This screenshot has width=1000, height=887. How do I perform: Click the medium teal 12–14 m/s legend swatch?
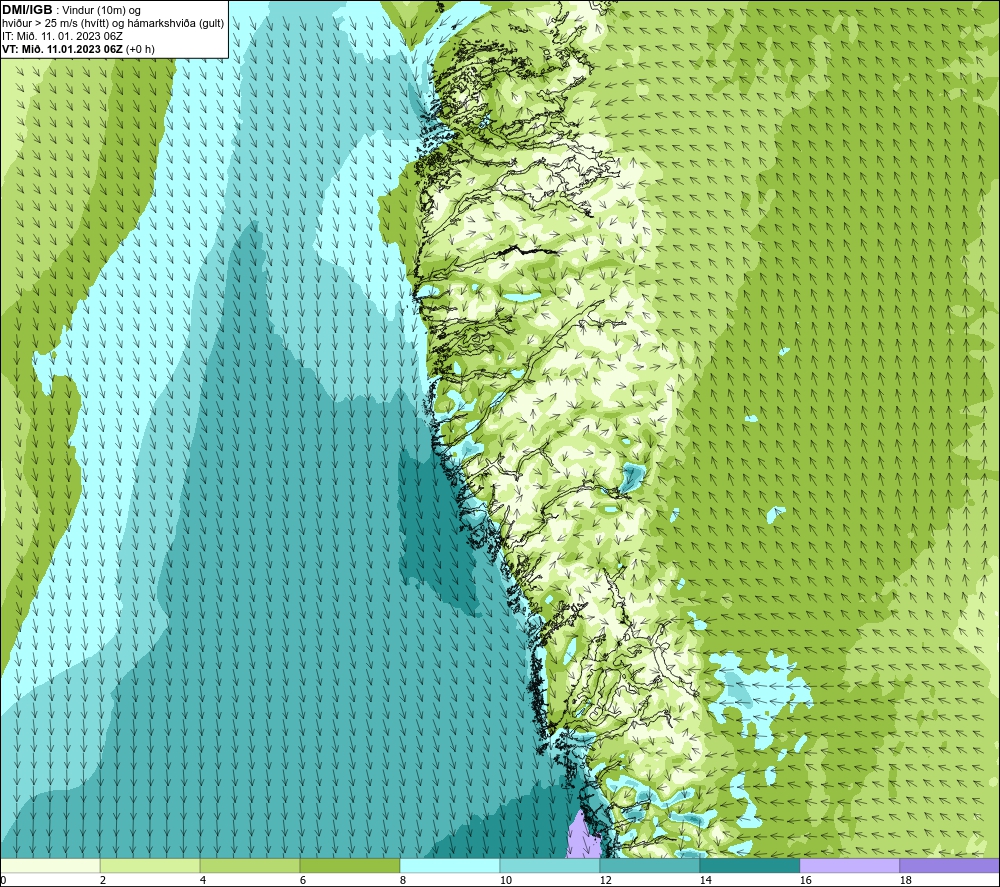pos(650,865)
